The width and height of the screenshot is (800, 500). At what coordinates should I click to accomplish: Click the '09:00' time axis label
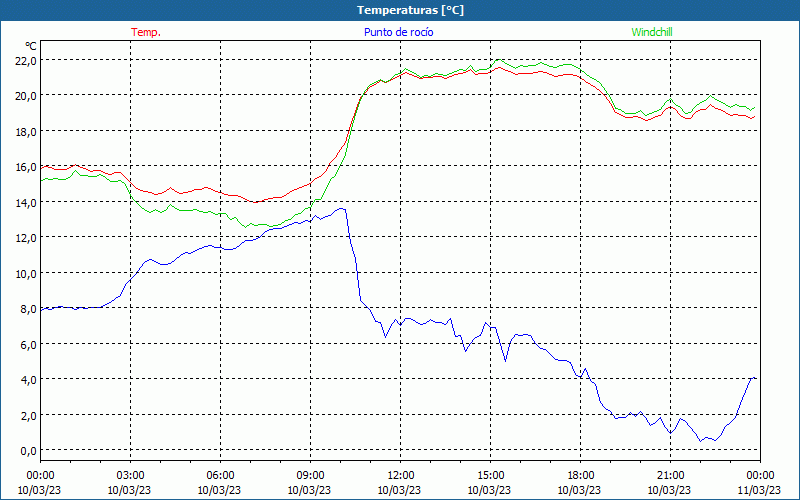(x=310, y=476)
